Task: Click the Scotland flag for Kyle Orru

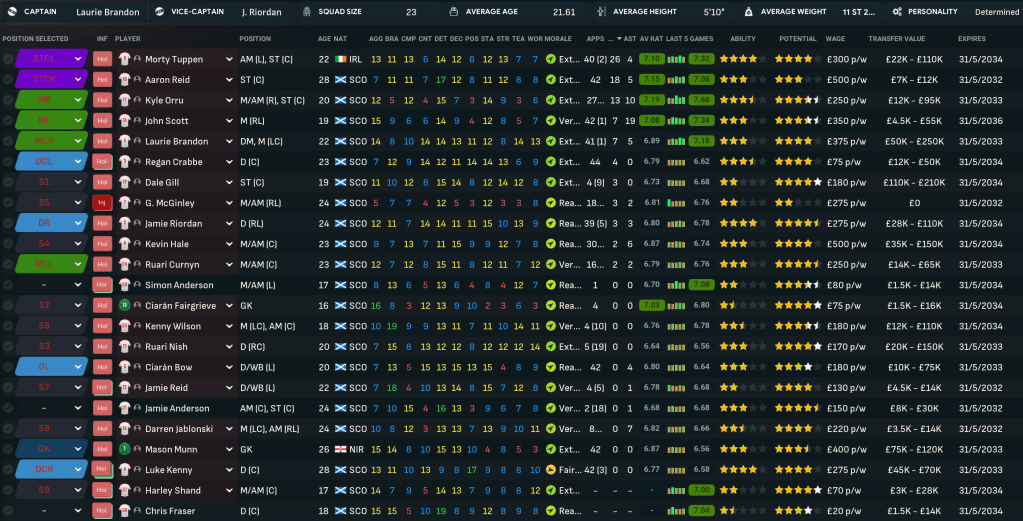Action: pos(341,100)
